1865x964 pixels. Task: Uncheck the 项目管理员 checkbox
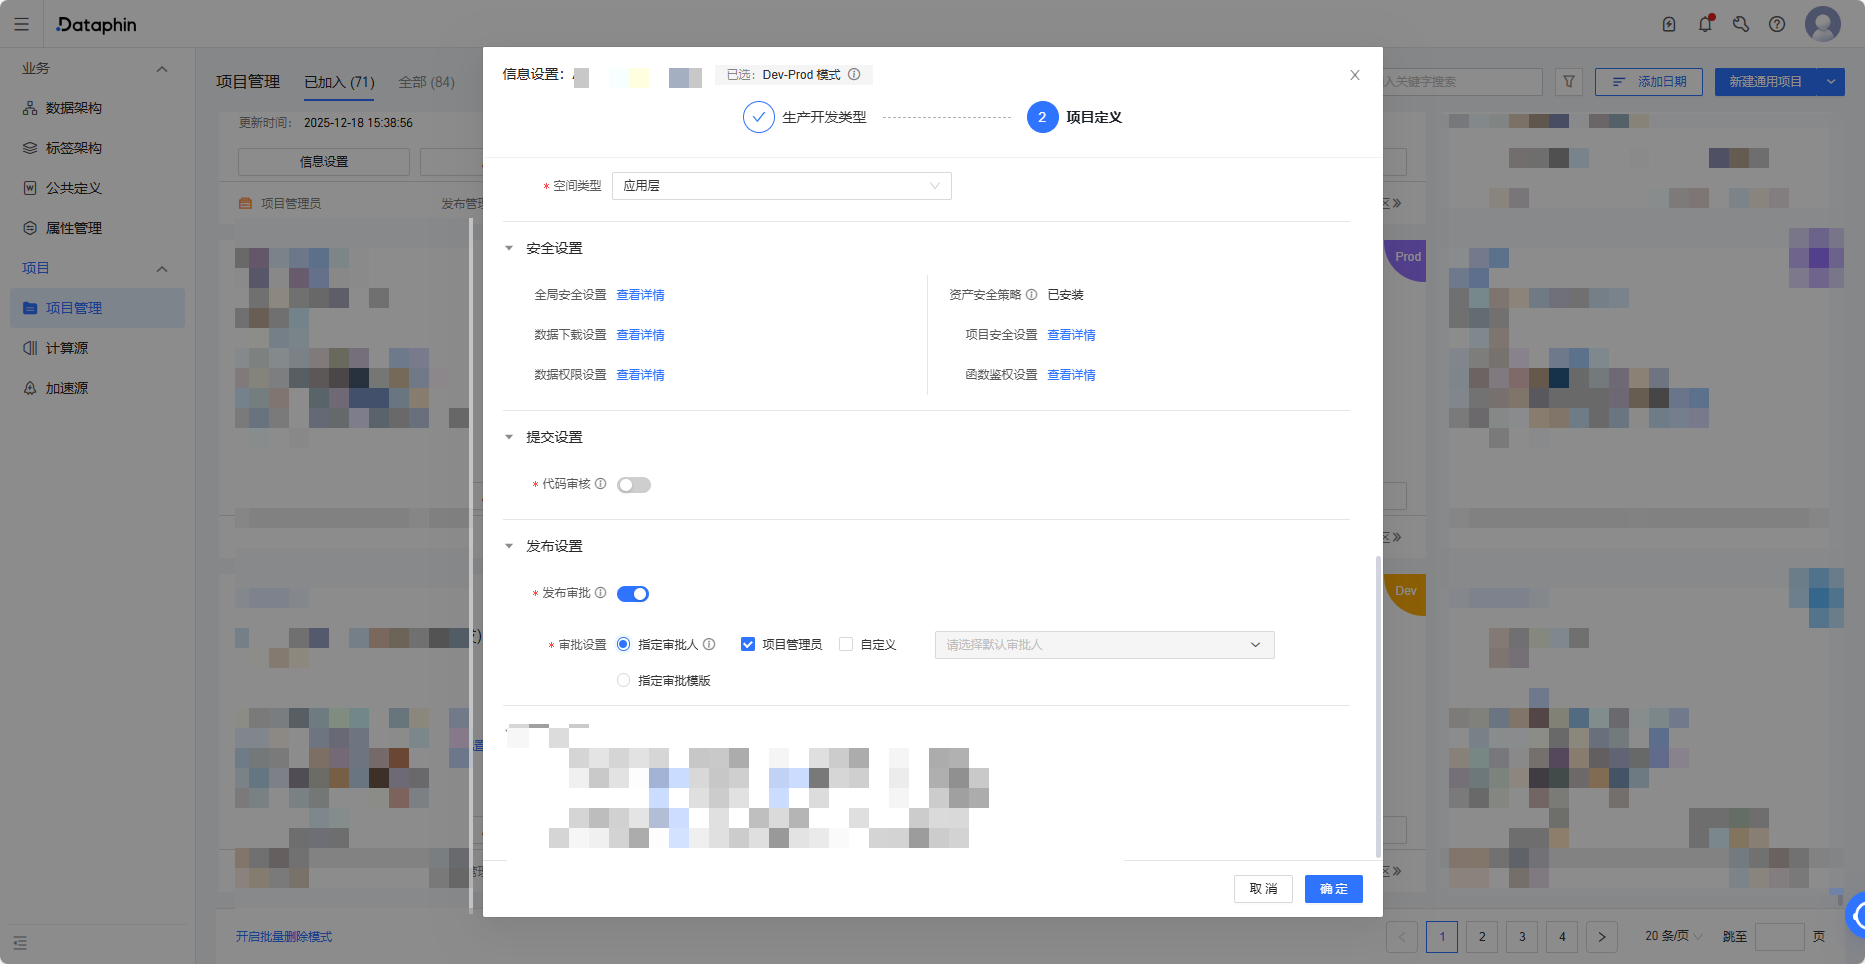(x=748, y=644)
